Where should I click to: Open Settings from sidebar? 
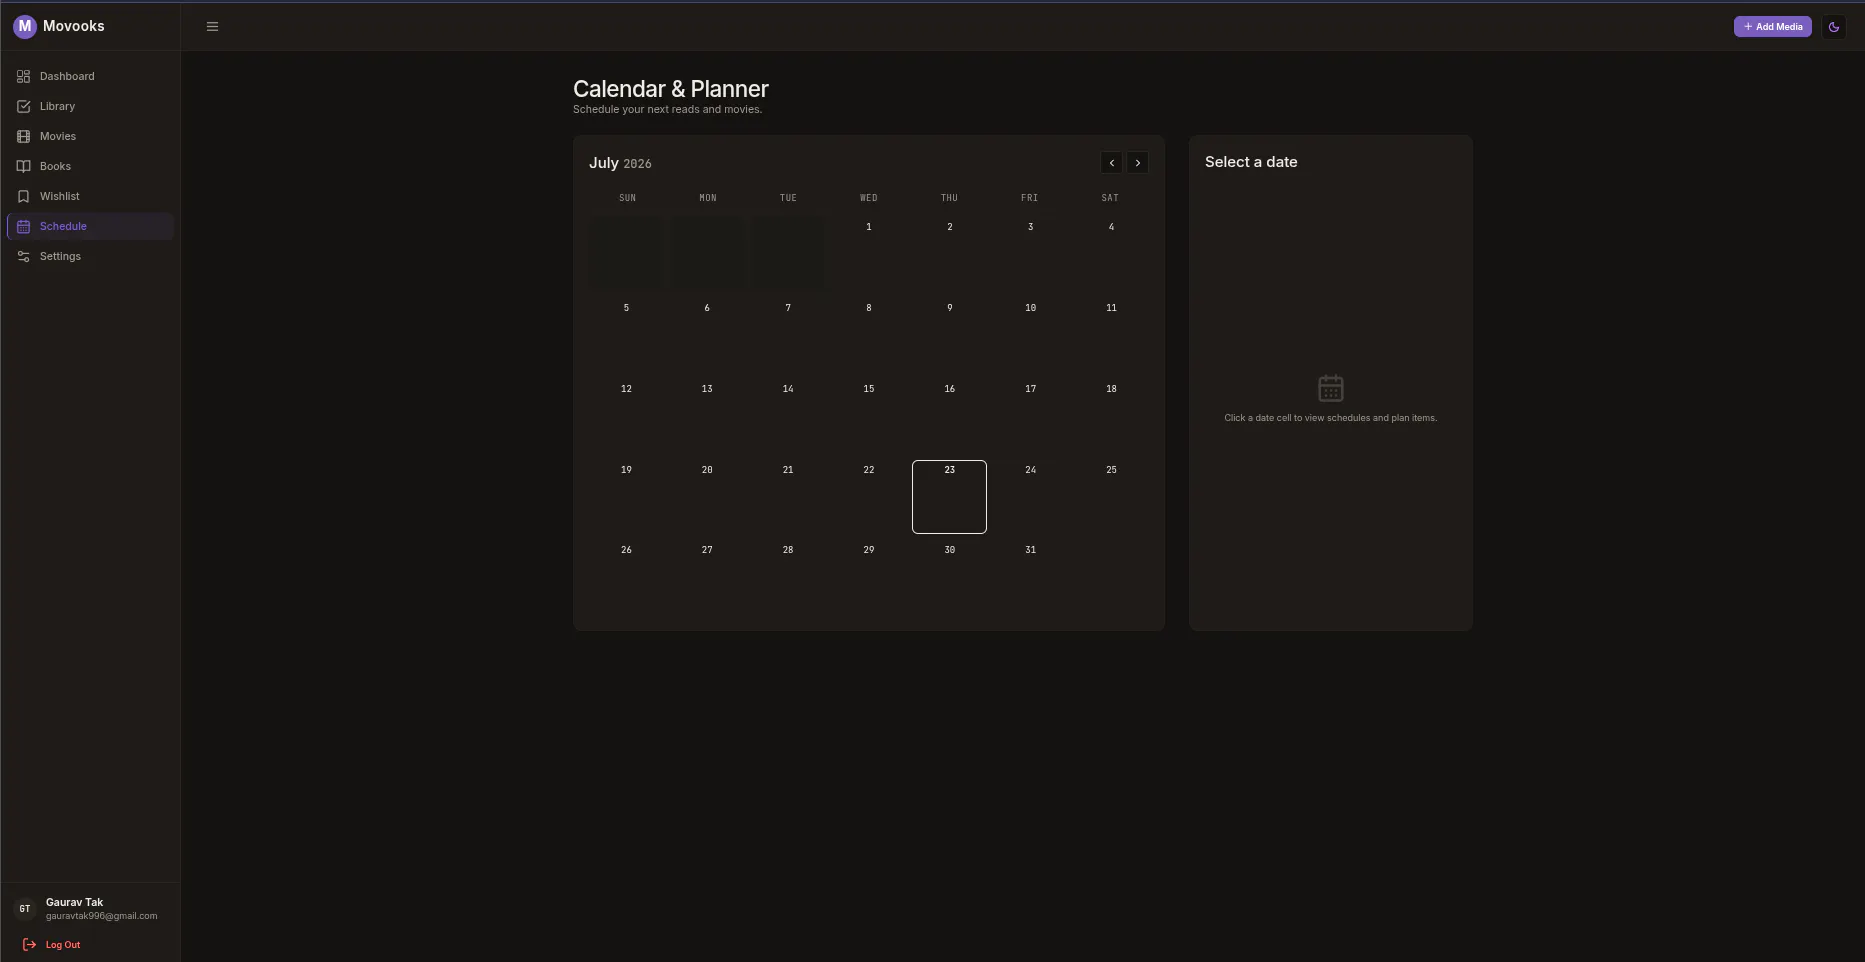[90, 256]
